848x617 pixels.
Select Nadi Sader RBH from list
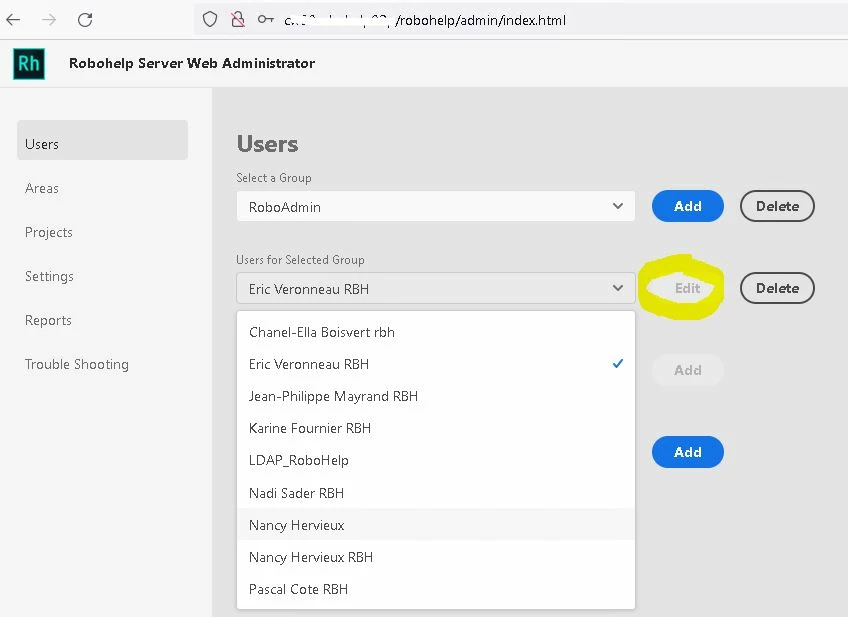[436, 493]
